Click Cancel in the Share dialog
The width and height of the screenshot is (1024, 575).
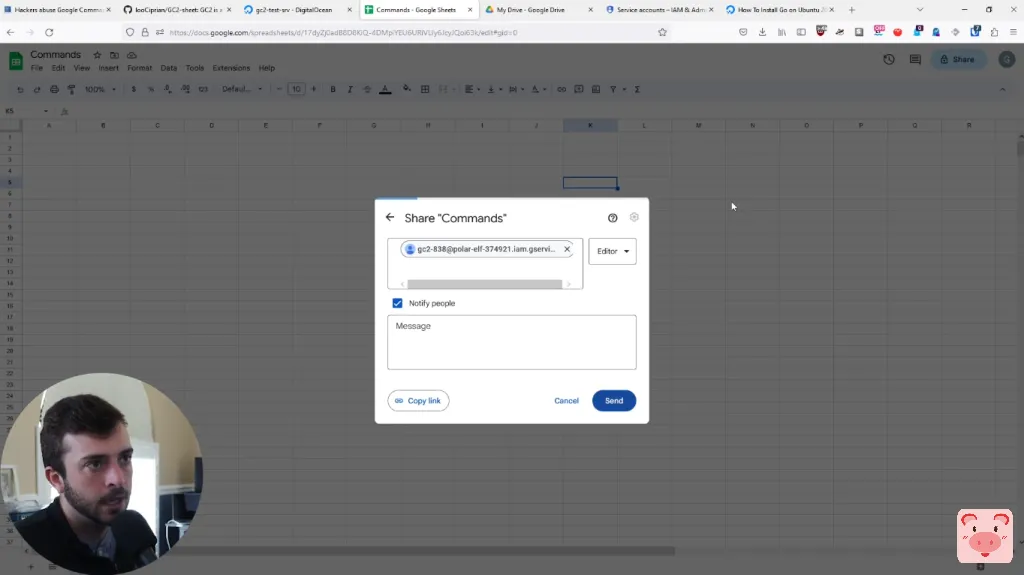(x=566, y=400)
